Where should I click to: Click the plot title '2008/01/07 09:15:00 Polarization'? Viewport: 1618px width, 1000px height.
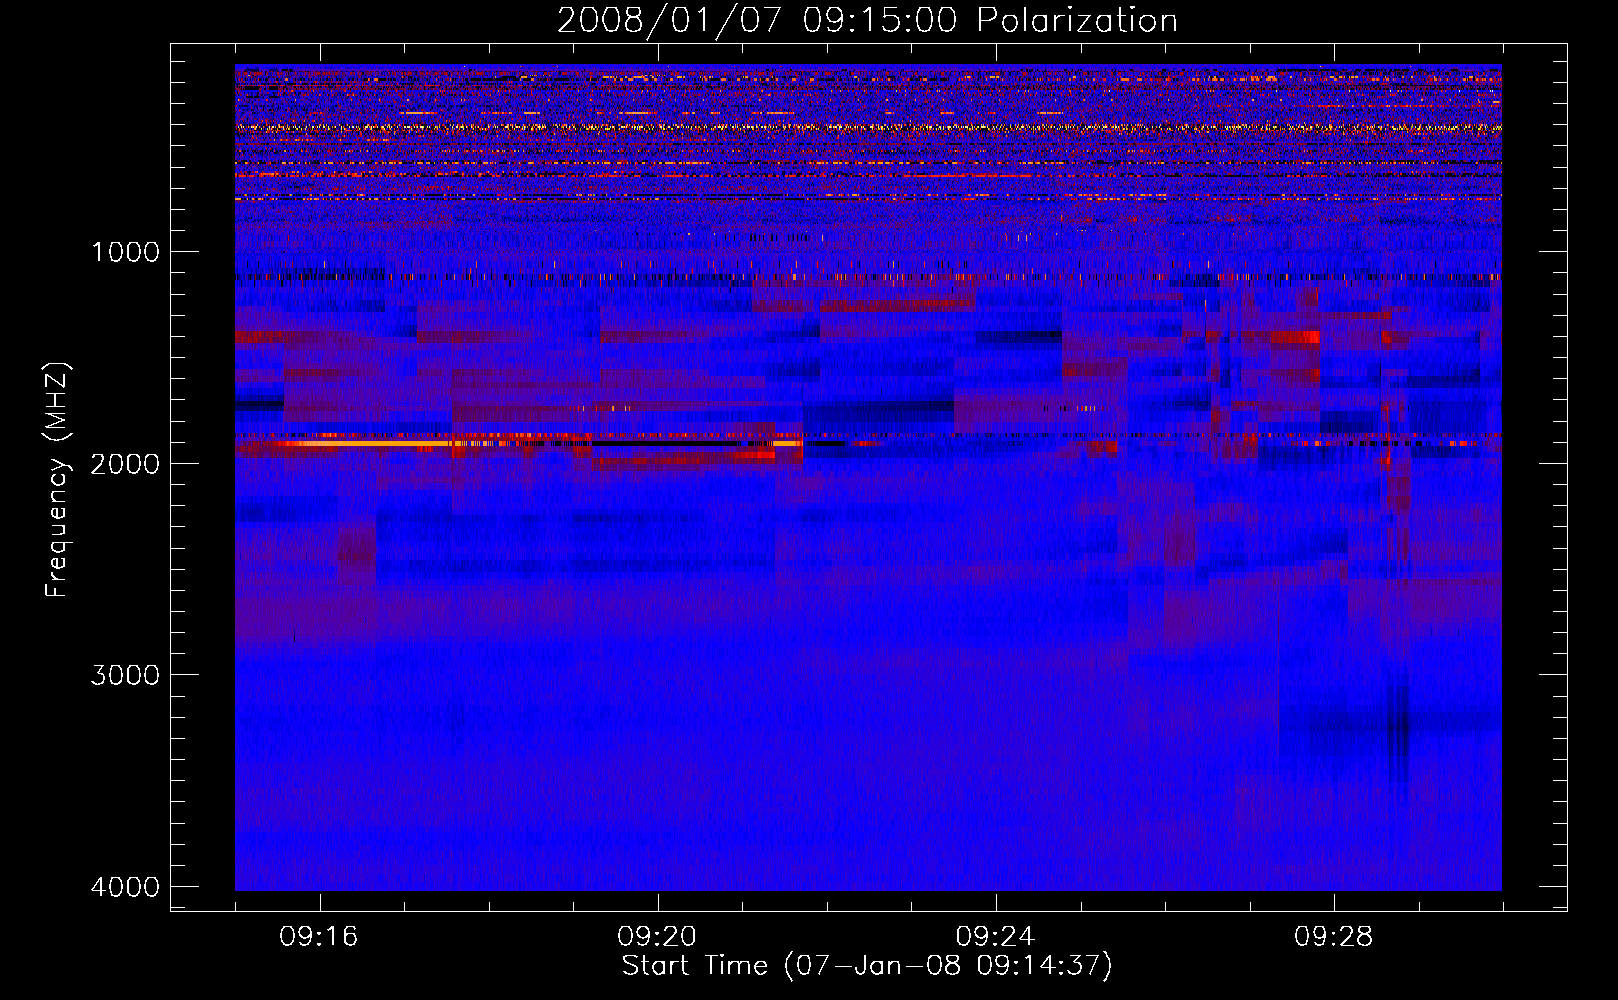tap(867, 21)
